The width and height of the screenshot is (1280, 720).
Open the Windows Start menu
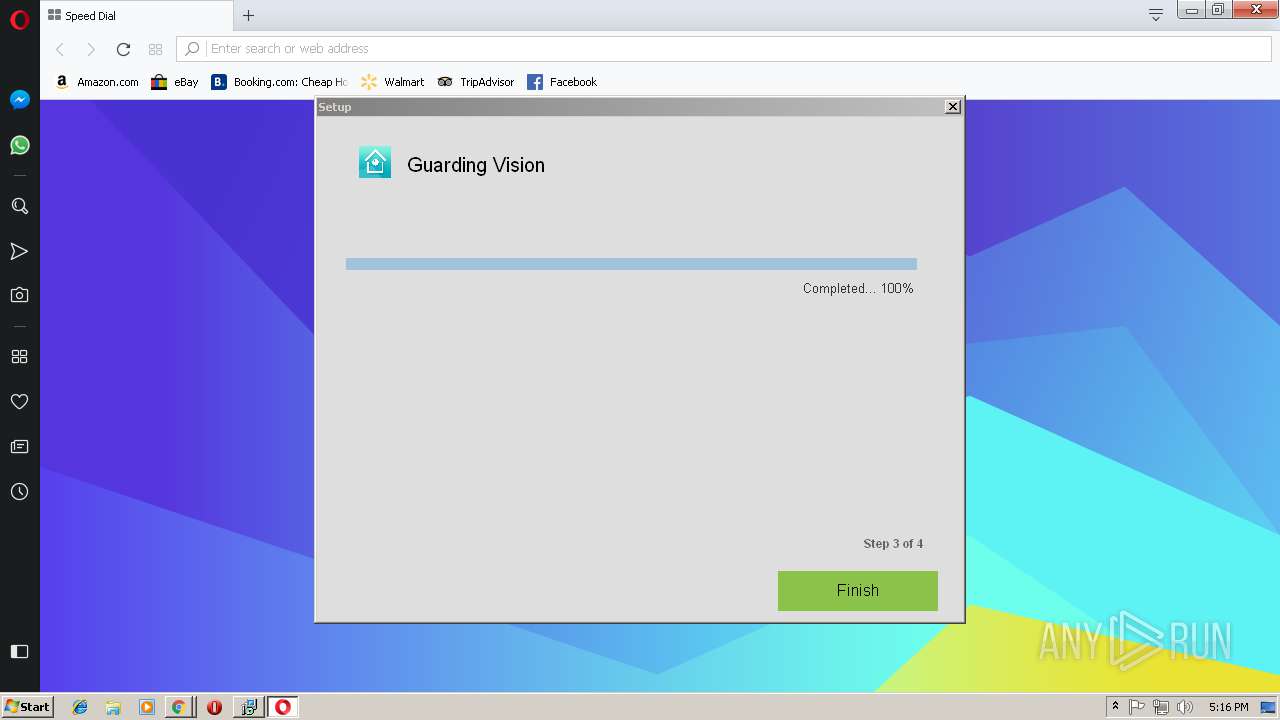[x=27, y=707]
